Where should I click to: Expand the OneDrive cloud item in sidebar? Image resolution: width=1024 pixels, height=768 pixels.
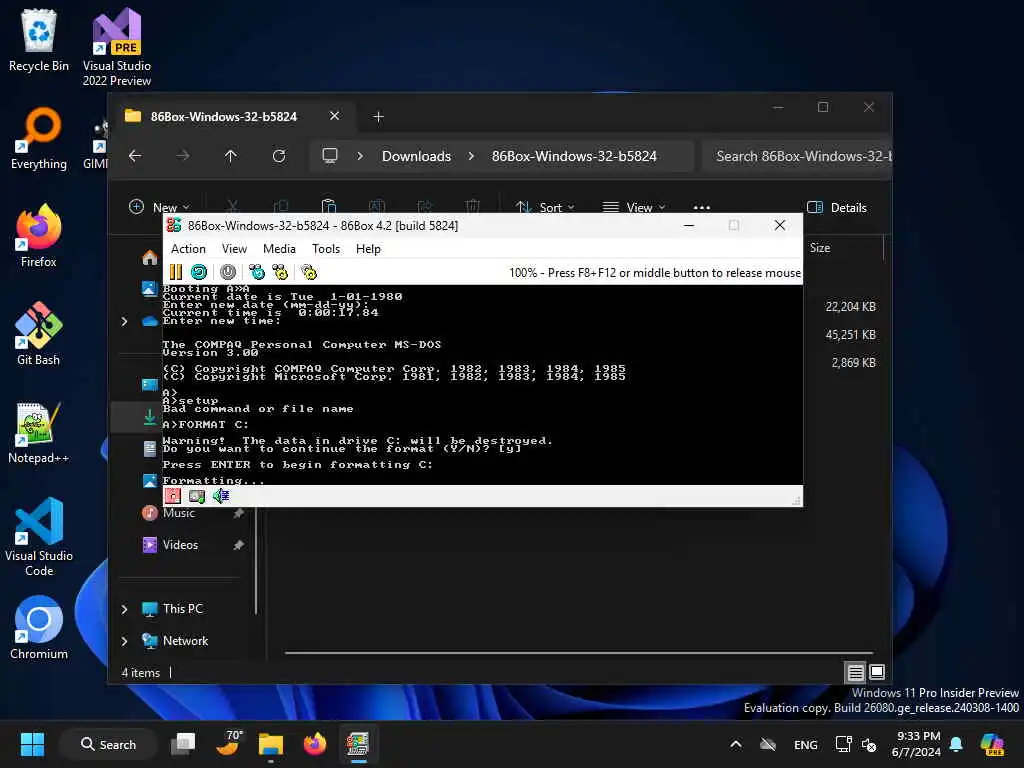point(124,321)
